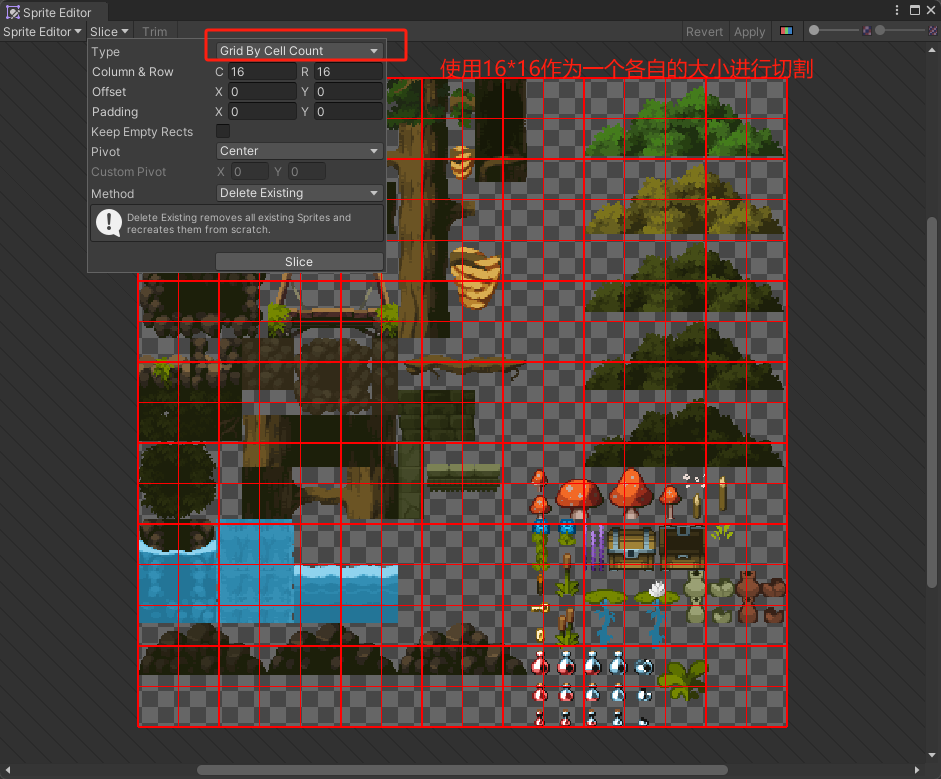The image size is (941, 779).
Task: Click the Apply button
Action: (x=750, y=32)
